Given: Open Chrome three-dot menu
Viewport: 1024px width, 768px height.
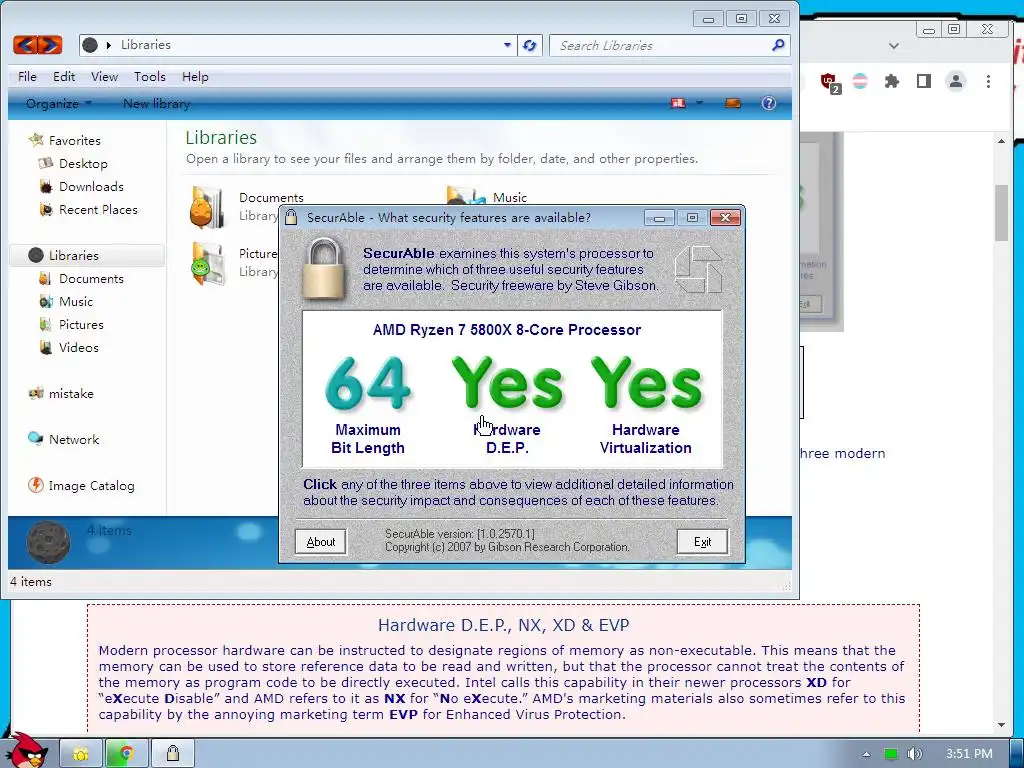Looking at the screenshot, I should click(988, 81).
